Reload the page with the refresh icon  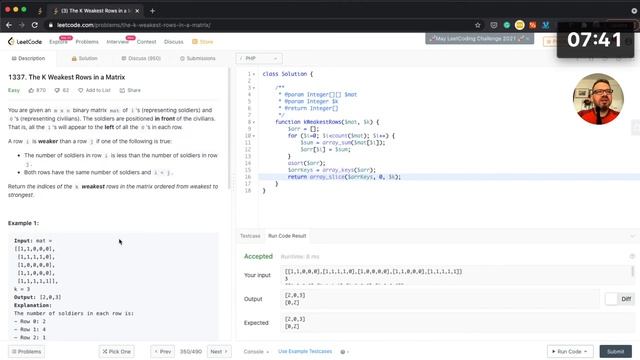click(x=35, y=25)
